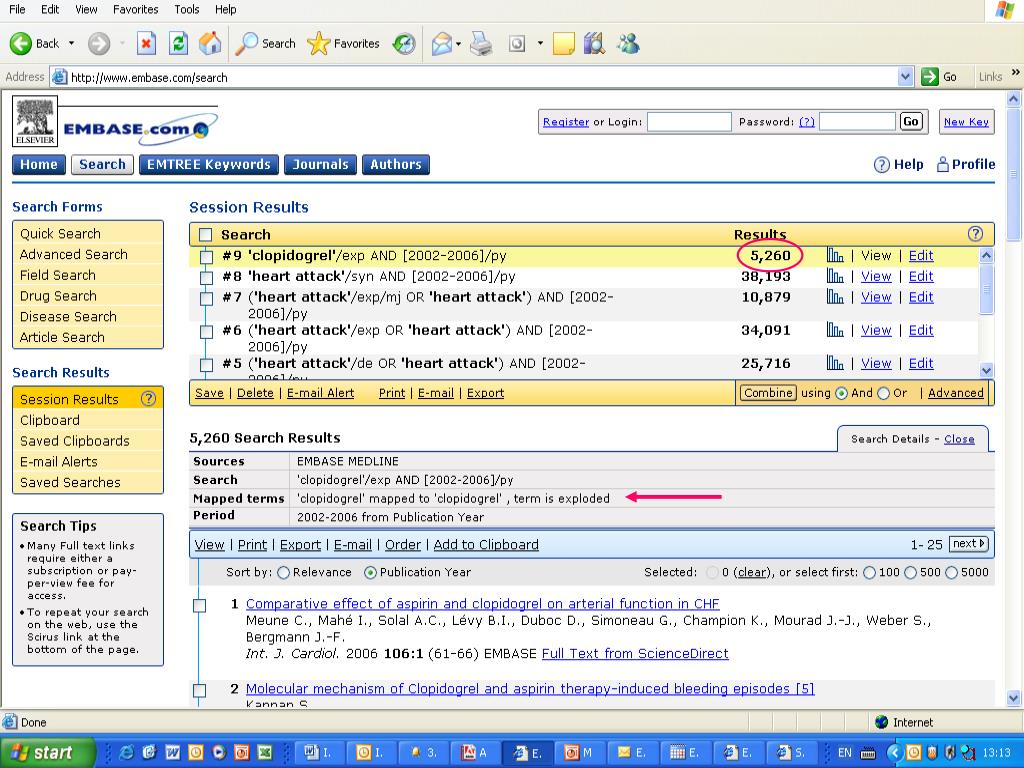Tick the checkbox for search #8
The height and width of the screenshot is (768, 1024).
(206, 278)
